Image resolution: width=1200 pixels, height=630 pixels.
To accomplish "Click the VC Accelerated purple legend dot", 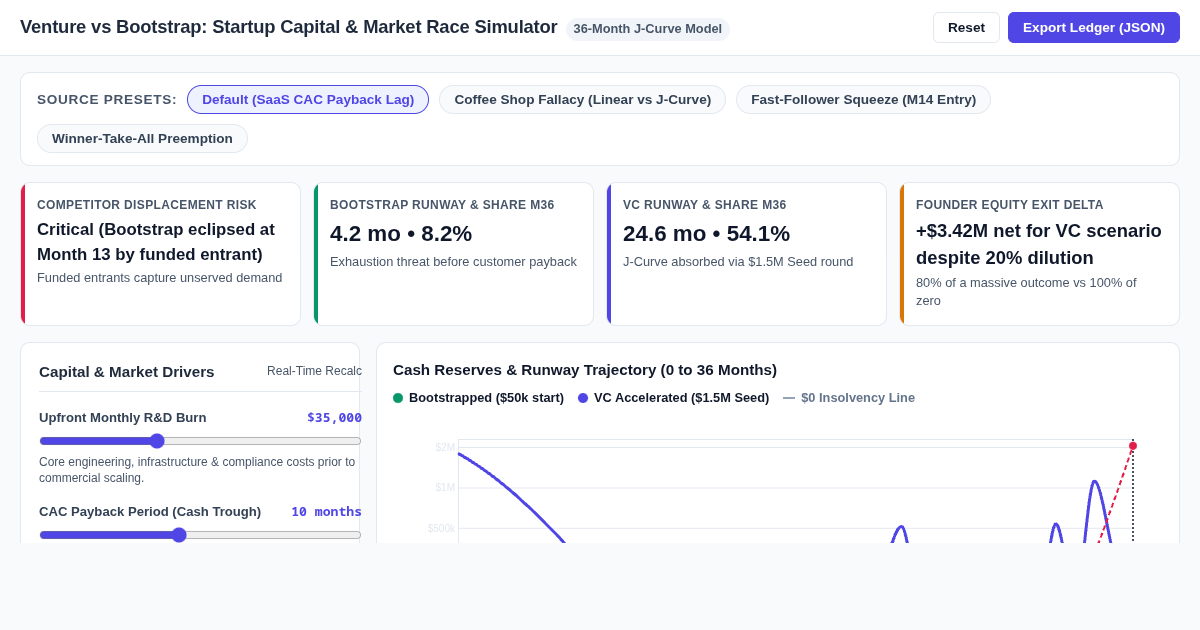I will pyautogui.click(x=583, y=398).
